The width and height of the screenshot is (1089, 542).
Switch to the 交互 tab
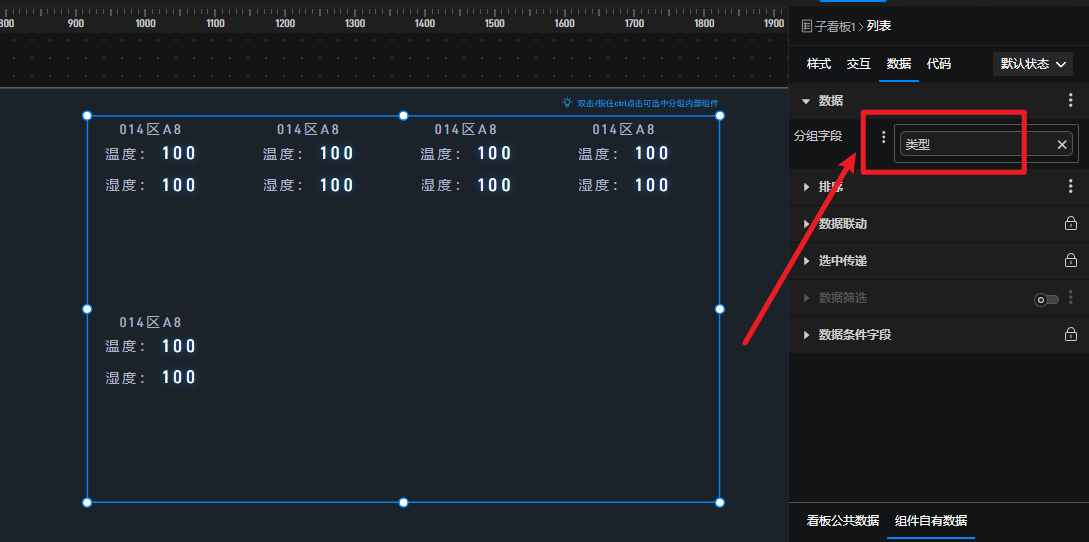click(x=858, y=64)
